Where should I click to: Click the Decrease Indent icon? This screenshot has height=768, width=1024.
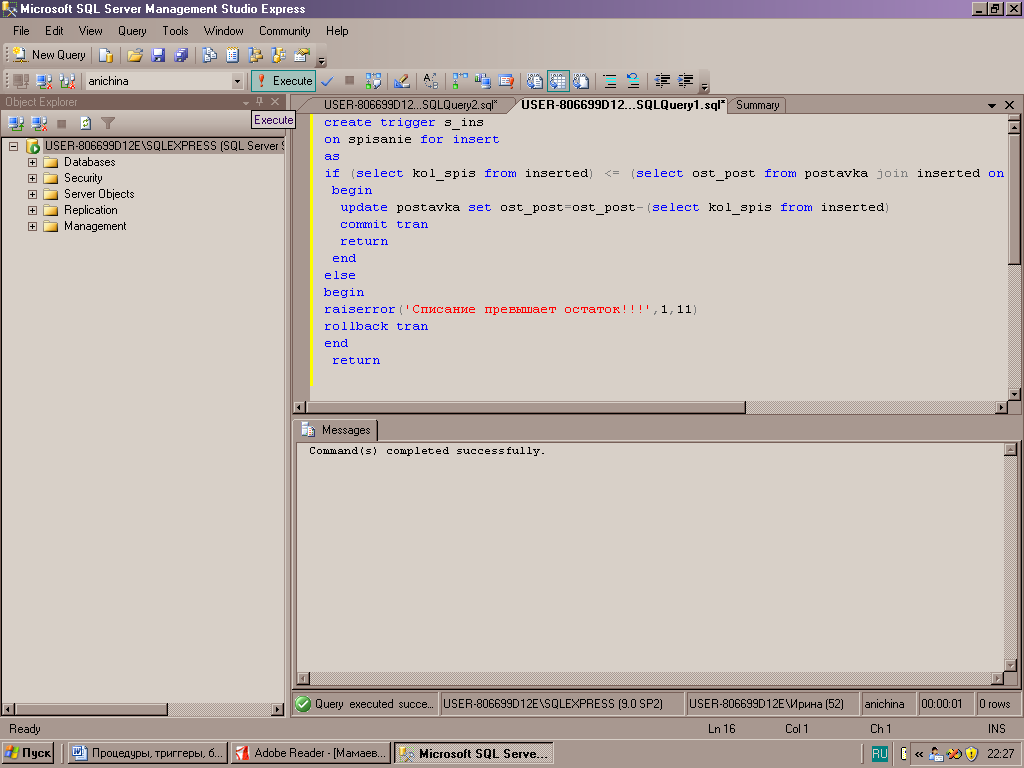tap(662, 81)
